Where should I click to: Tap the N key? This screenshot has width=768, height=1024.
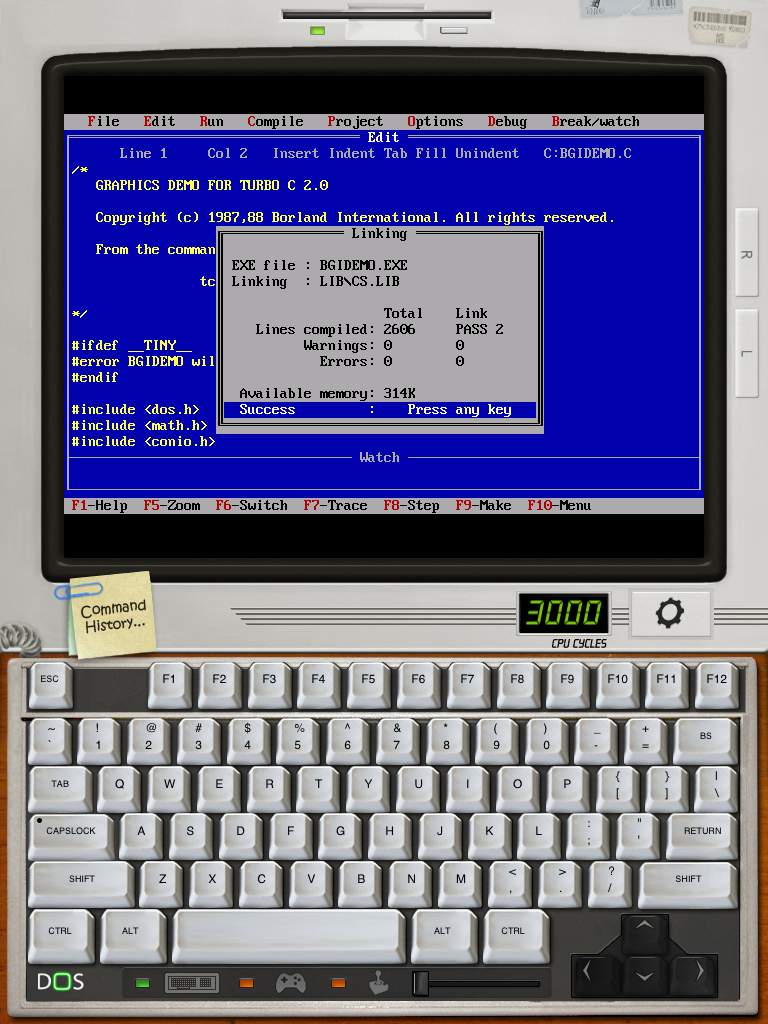coord(411,883)
